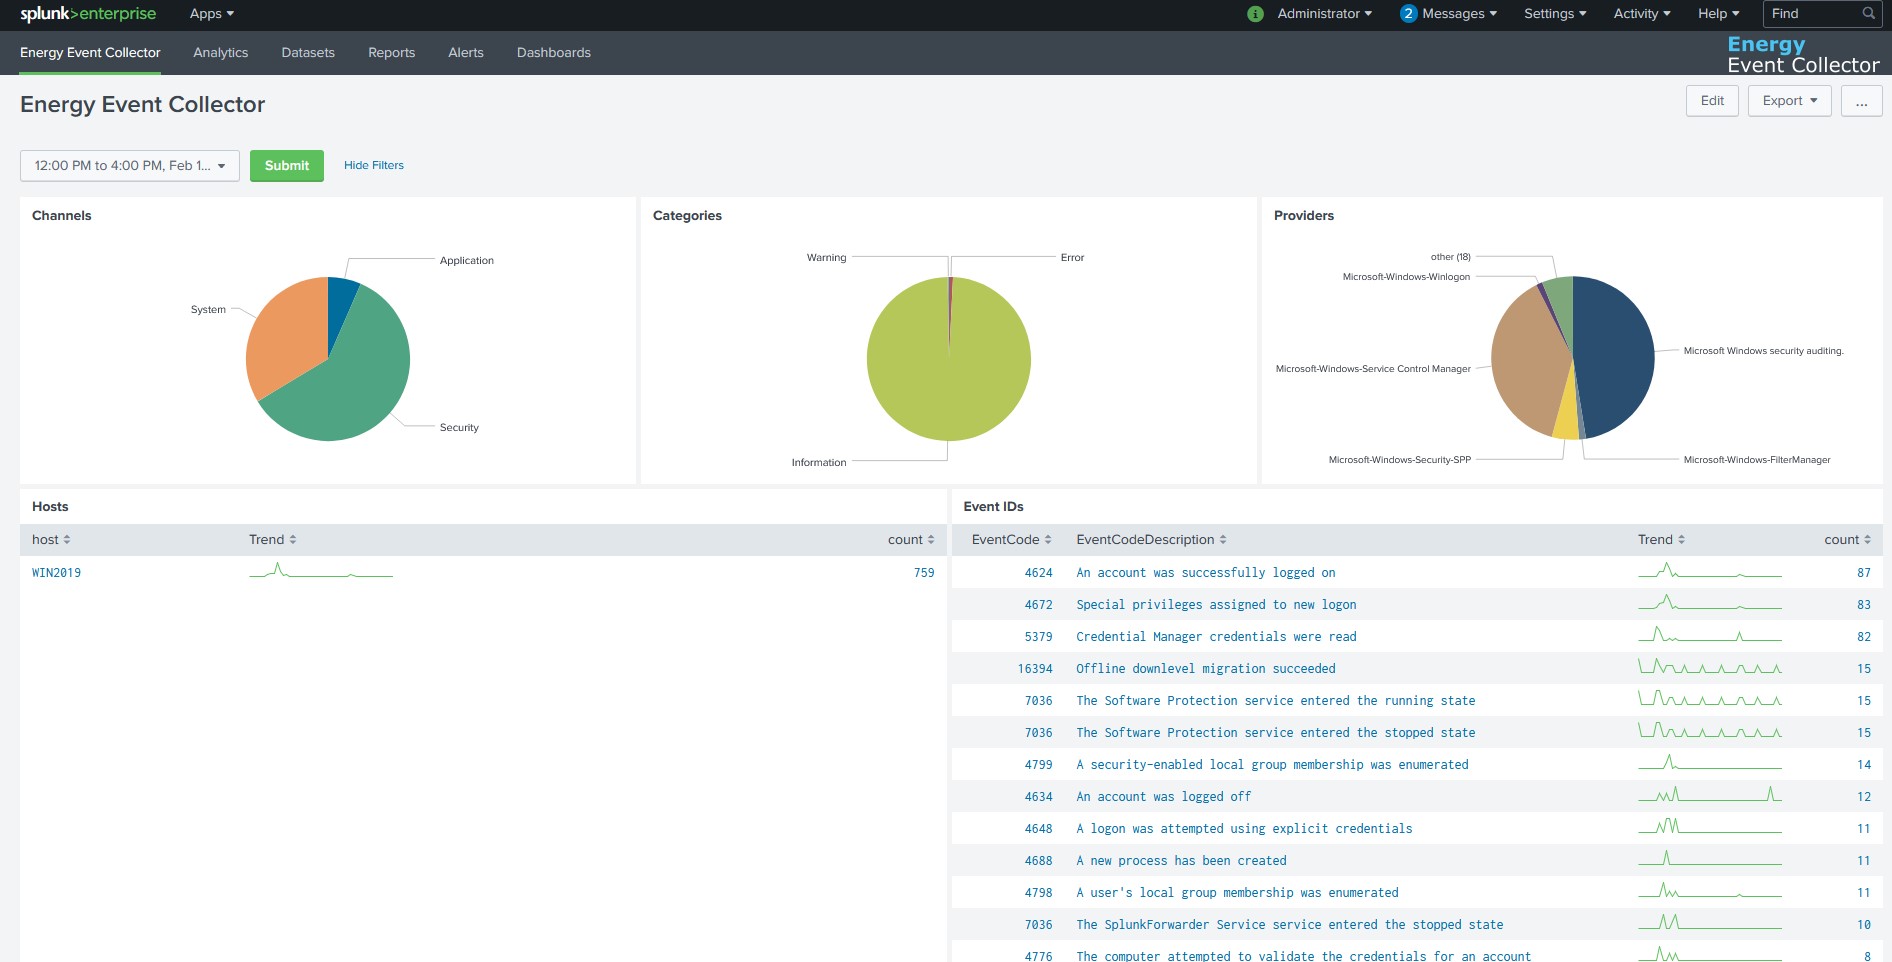Click 'Credential Manager credentials were read'
Image resolution: width=1892 pixels, height=962 pixels.
1216,637
